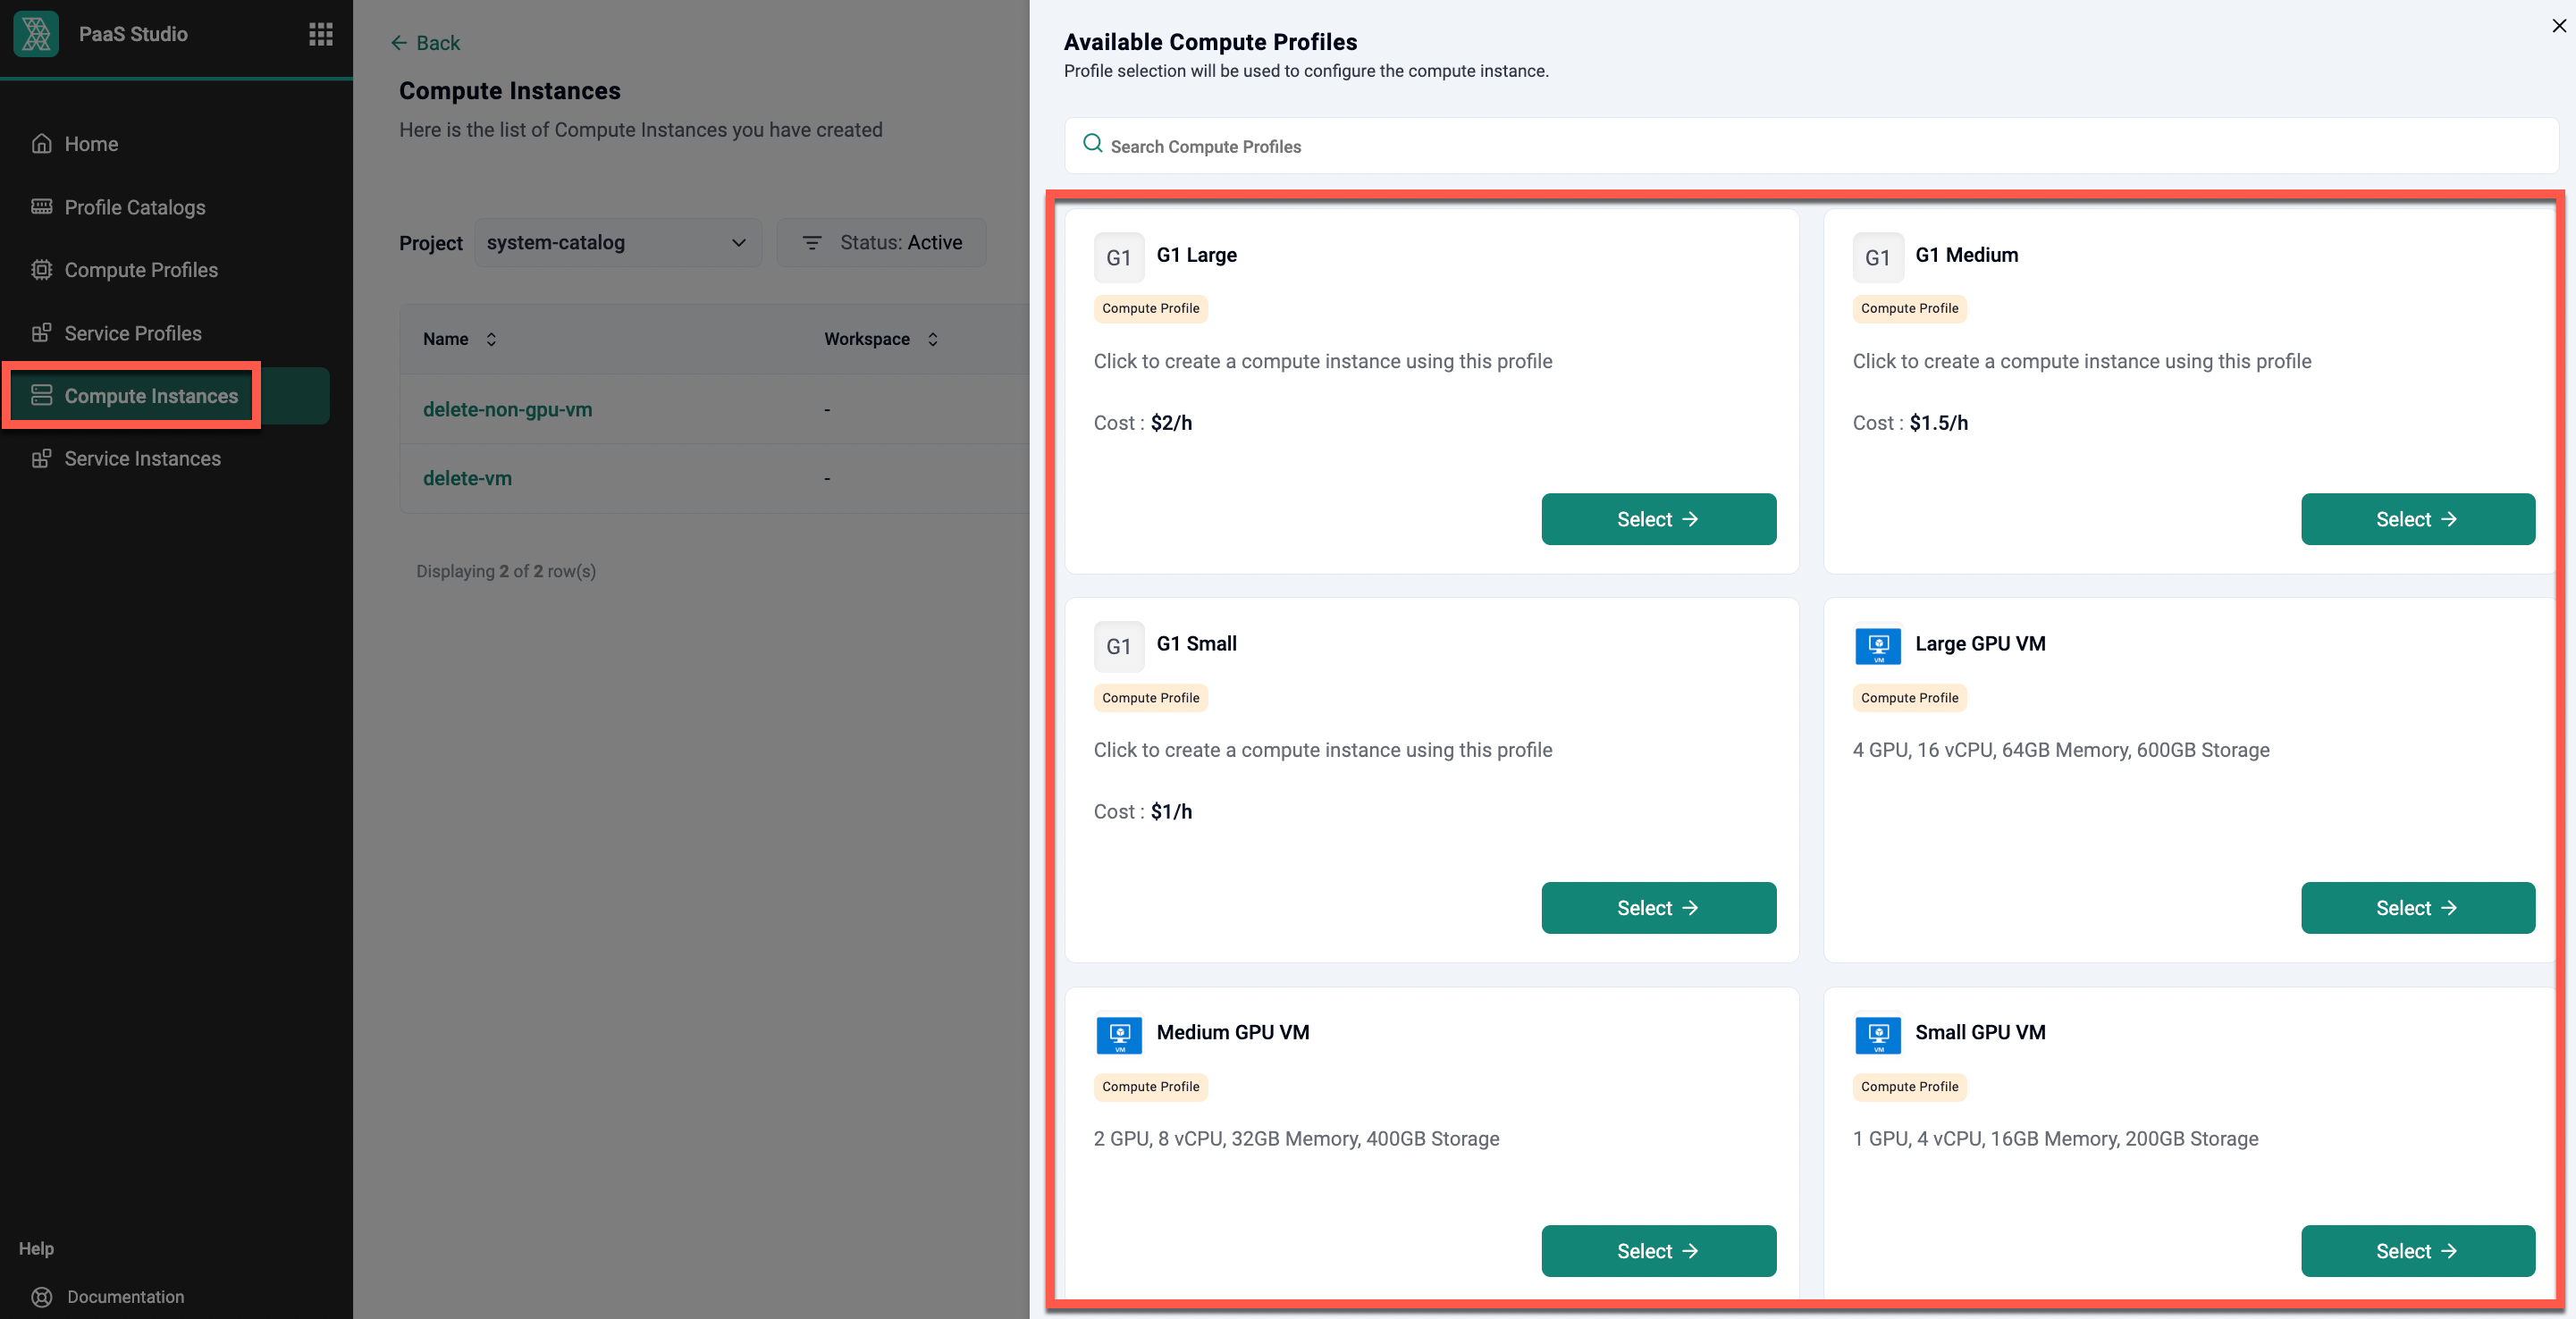2576x1319 pixels.
Task: Click the Compute Instances sidebar icon
Action: 41,396
